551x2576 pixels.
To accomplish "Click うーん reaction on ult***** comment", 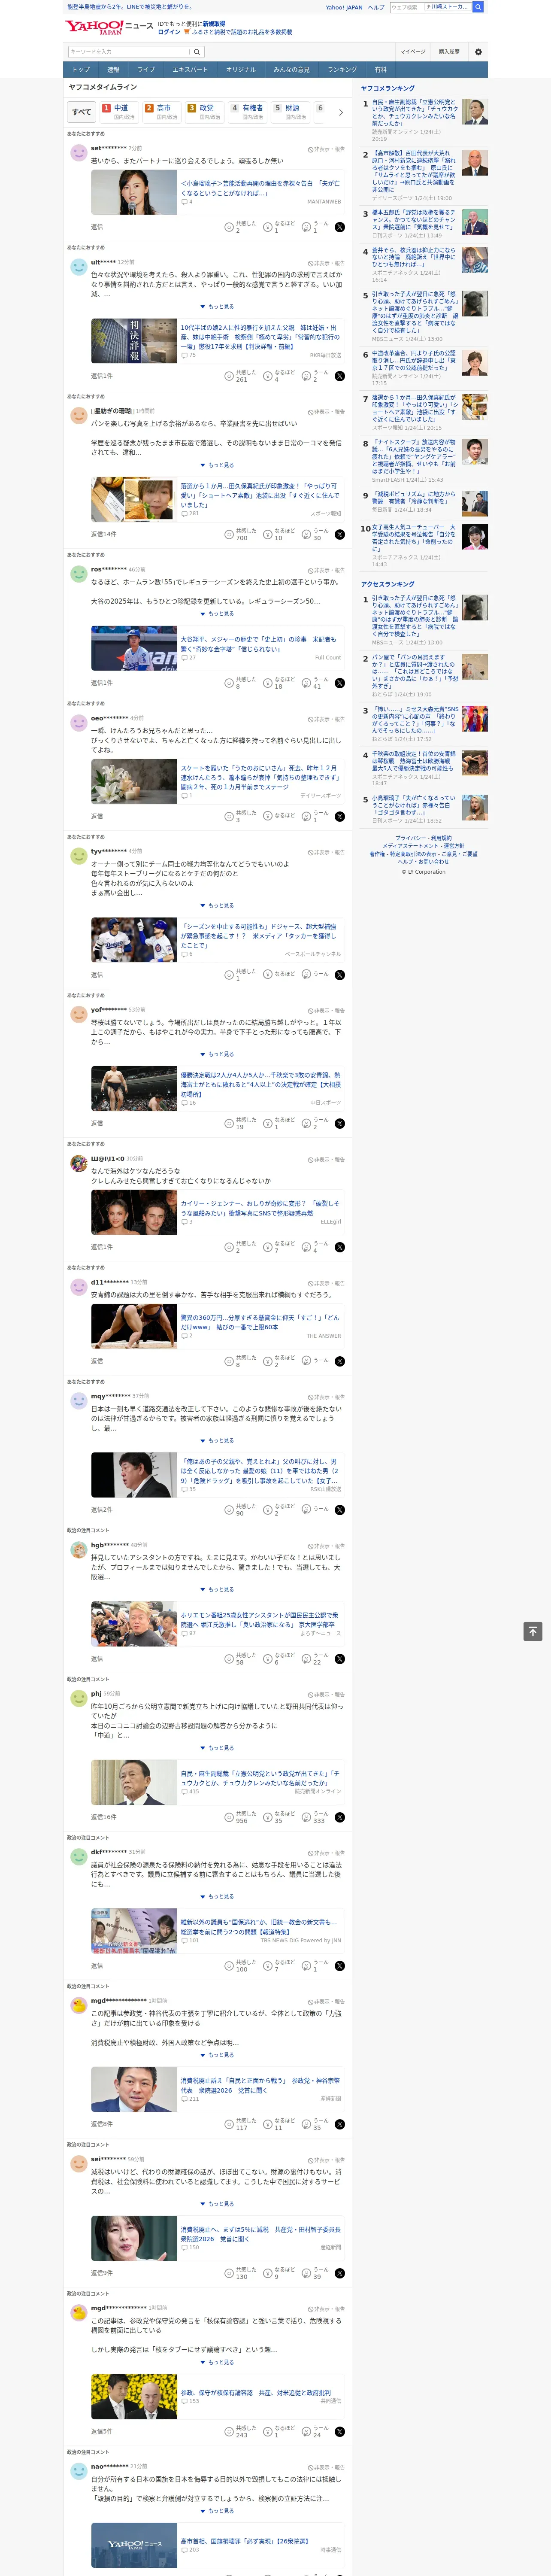I will 316,376.
